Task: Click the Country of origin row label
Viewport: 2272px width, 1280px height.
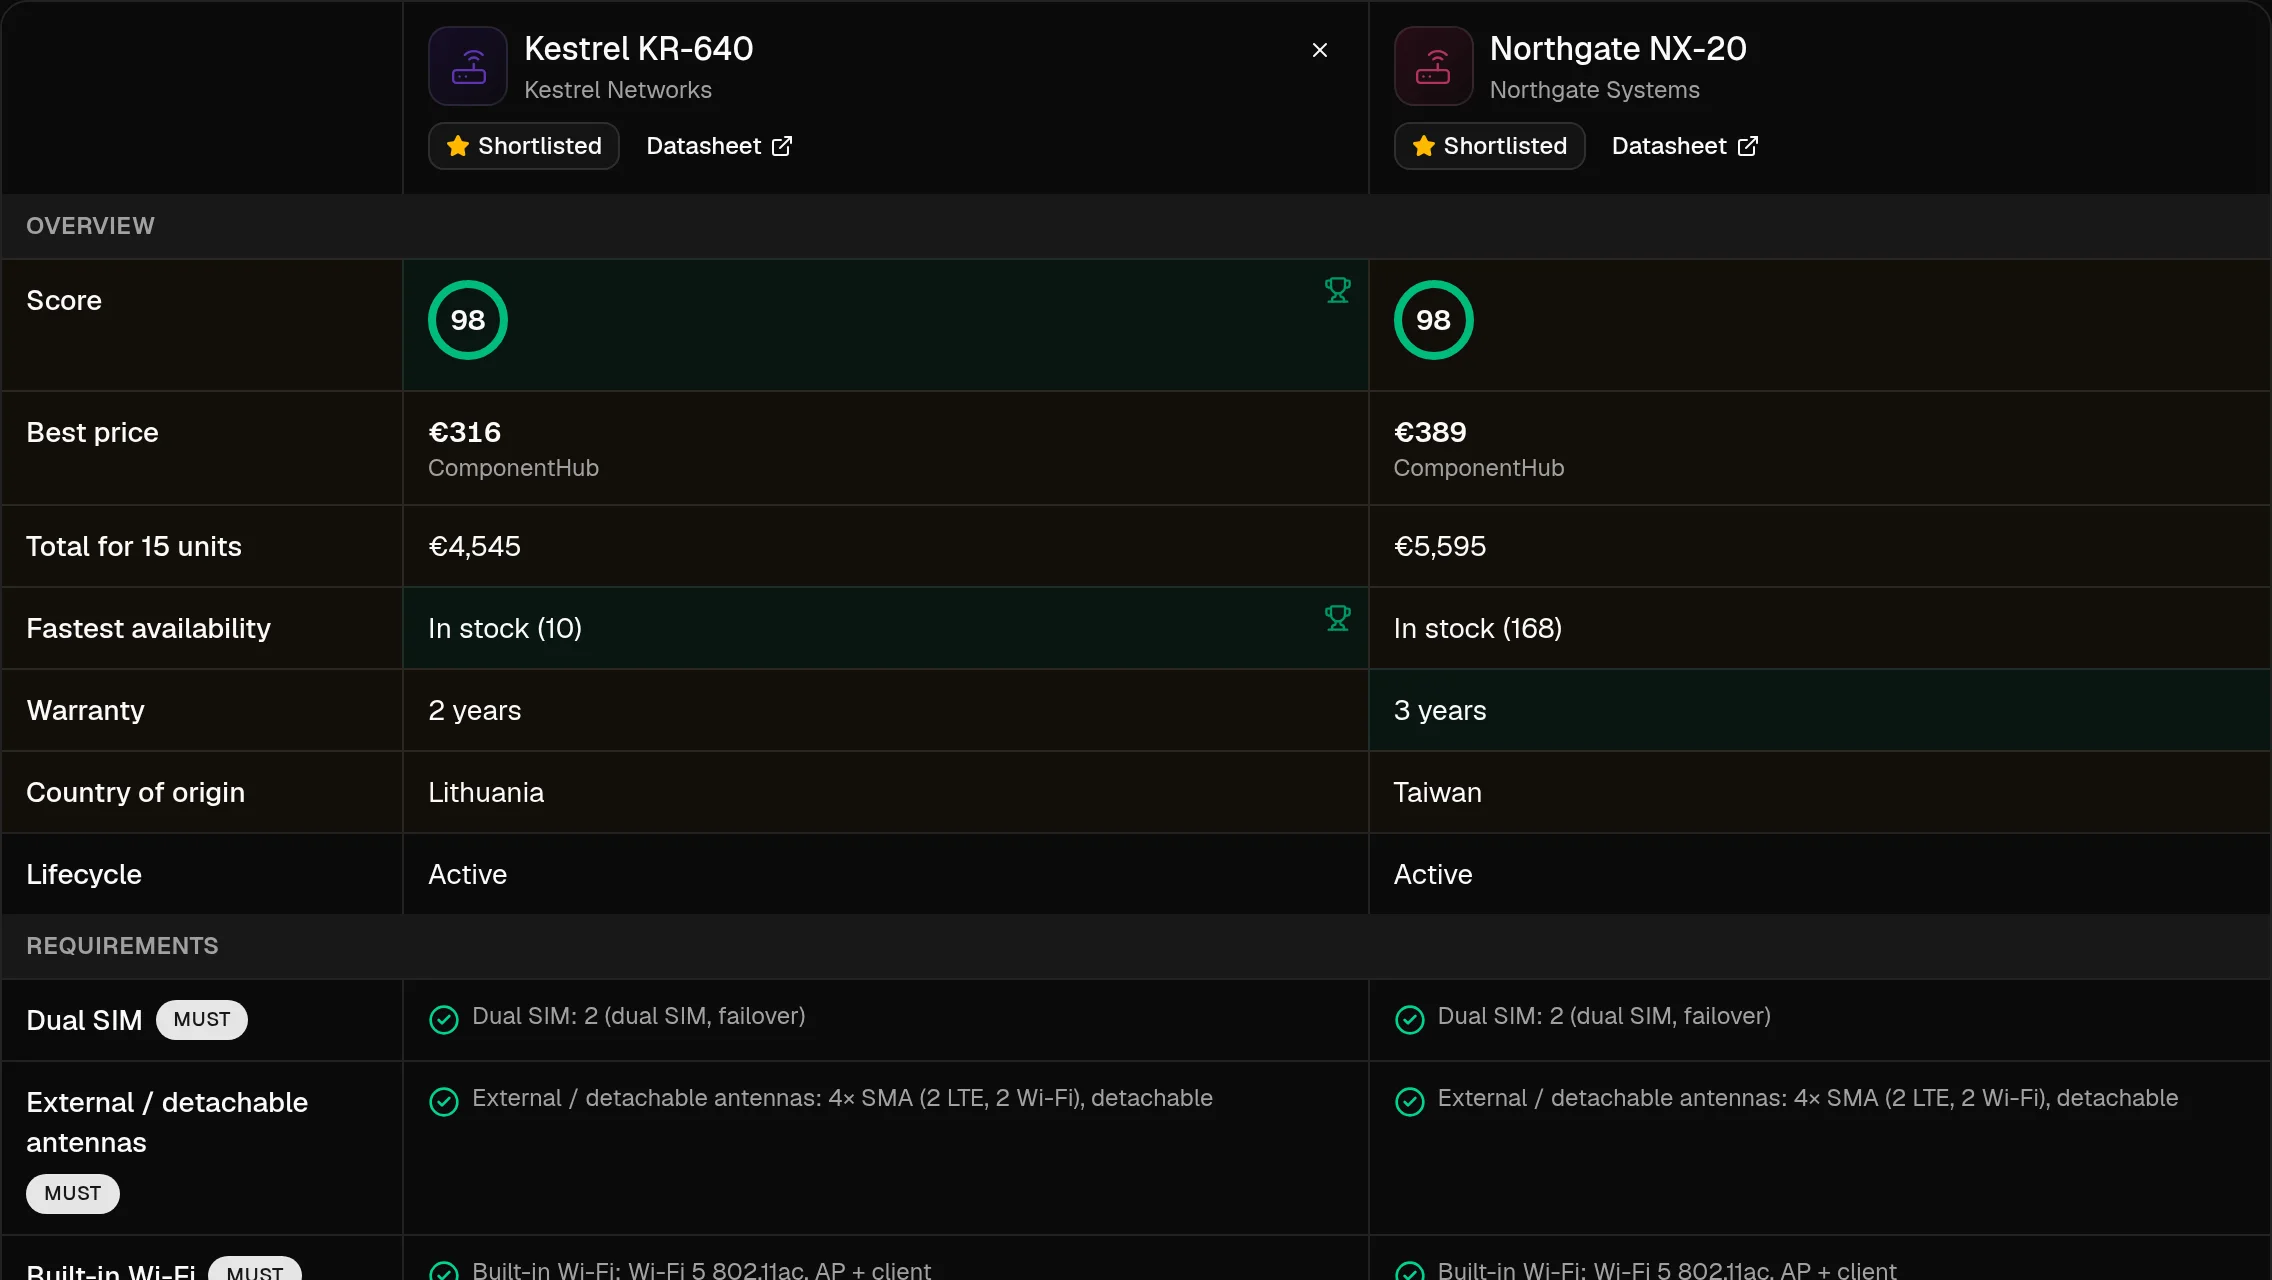Action: [x=135, y=792]
